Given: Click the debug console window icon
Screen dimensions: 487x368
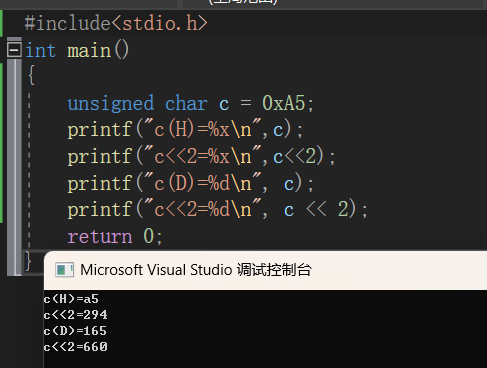Looking at the screenshot, I should 64,270.
